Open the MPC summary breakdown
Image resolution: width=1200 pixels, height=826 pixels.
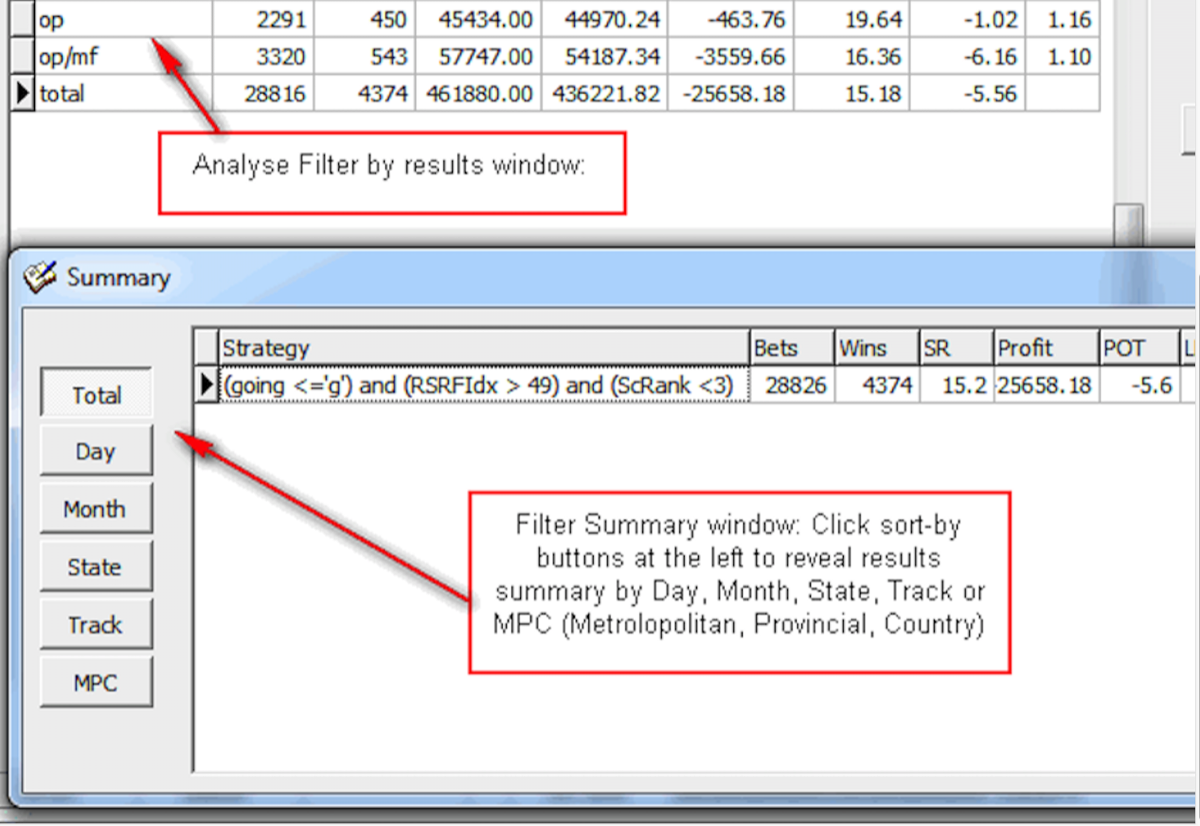95,683
